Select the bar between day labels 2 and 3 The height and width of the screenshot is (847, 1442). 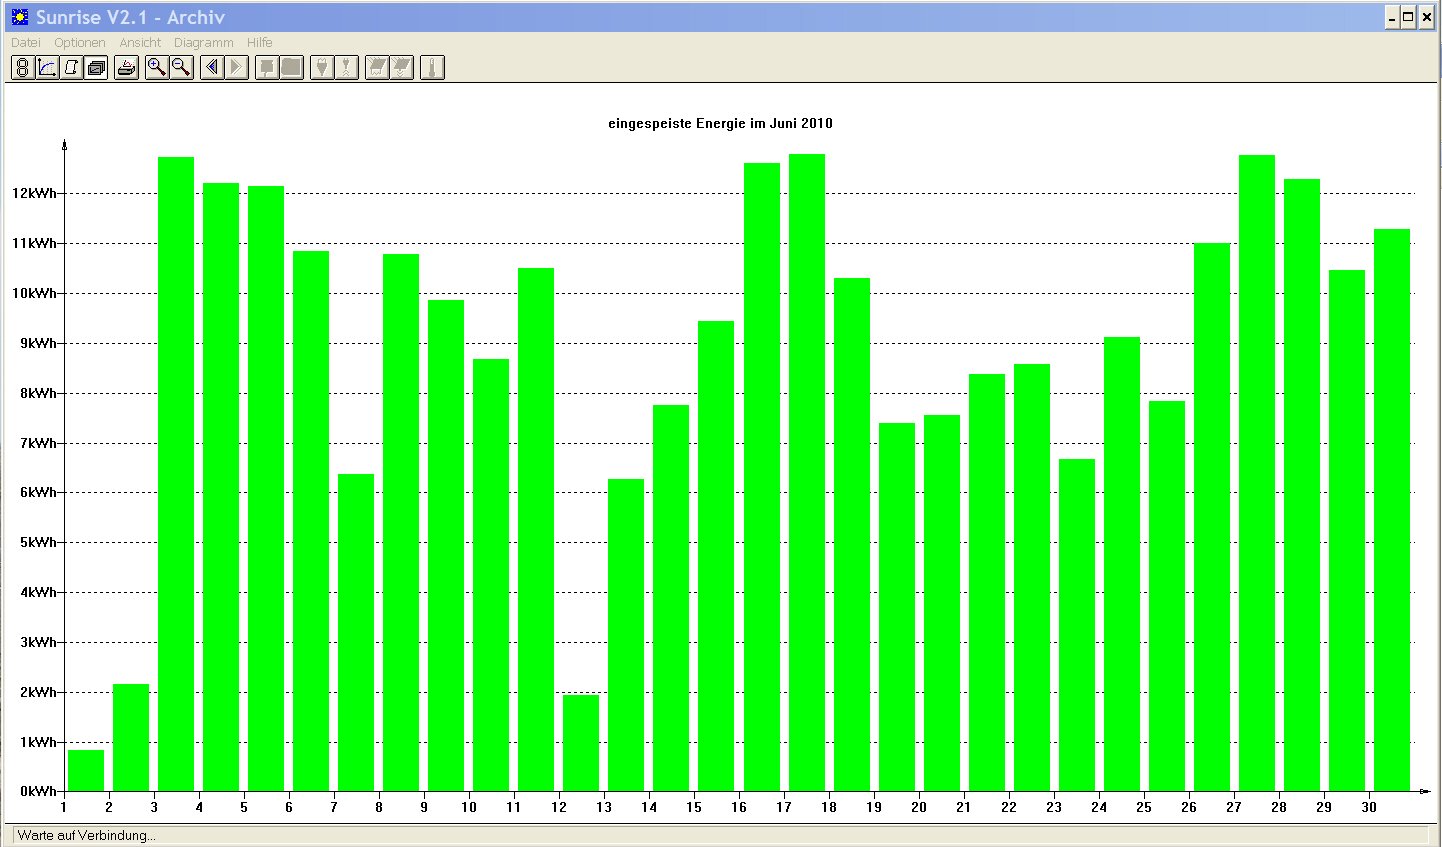point(131,738)
